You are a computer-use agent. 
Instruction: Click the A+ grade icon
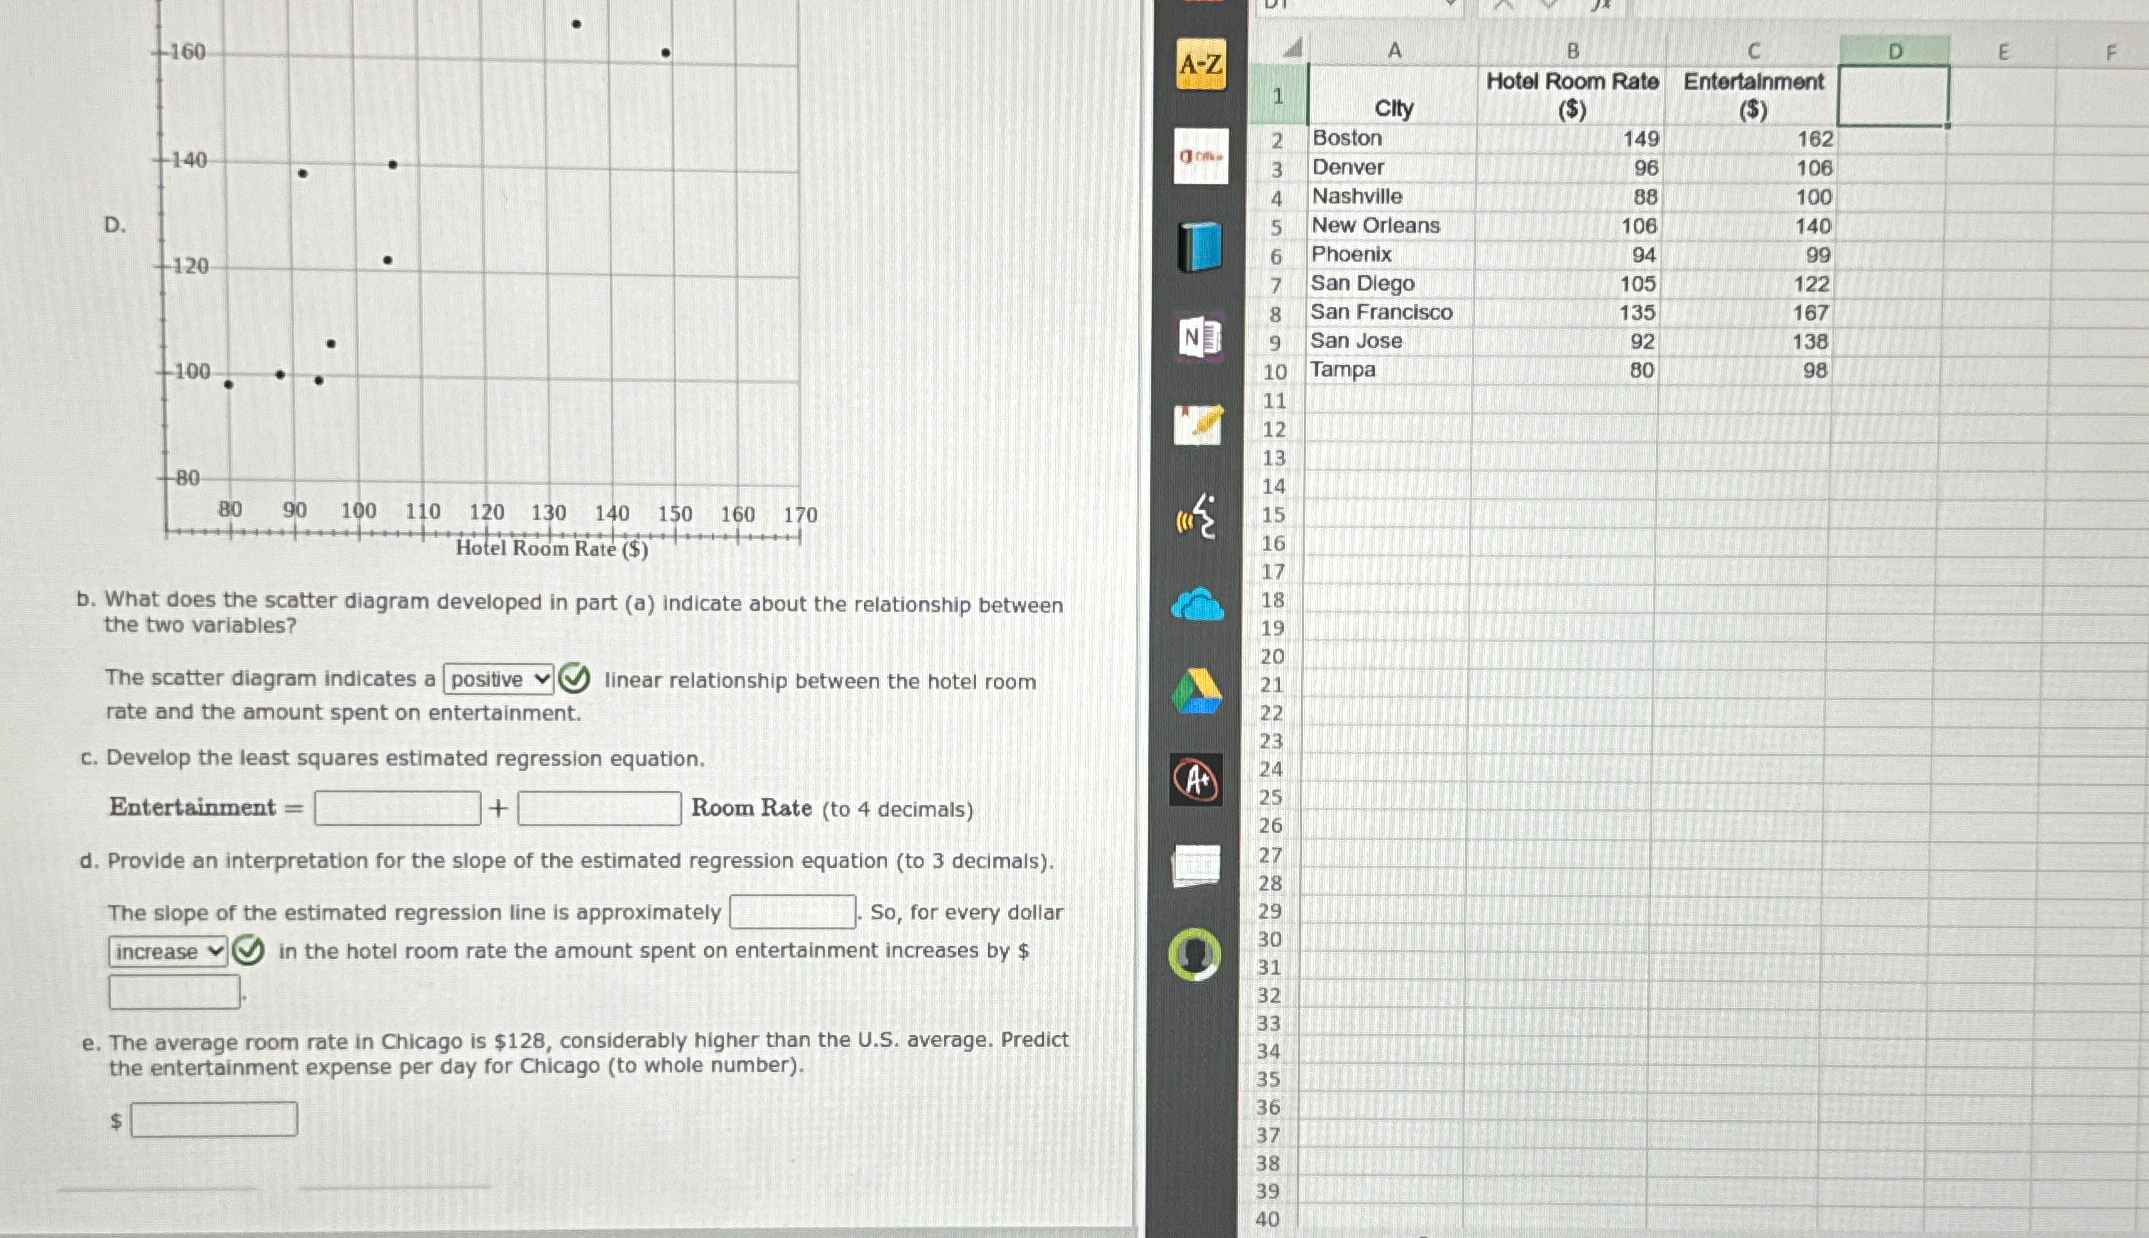click(x=1196, y=780)
